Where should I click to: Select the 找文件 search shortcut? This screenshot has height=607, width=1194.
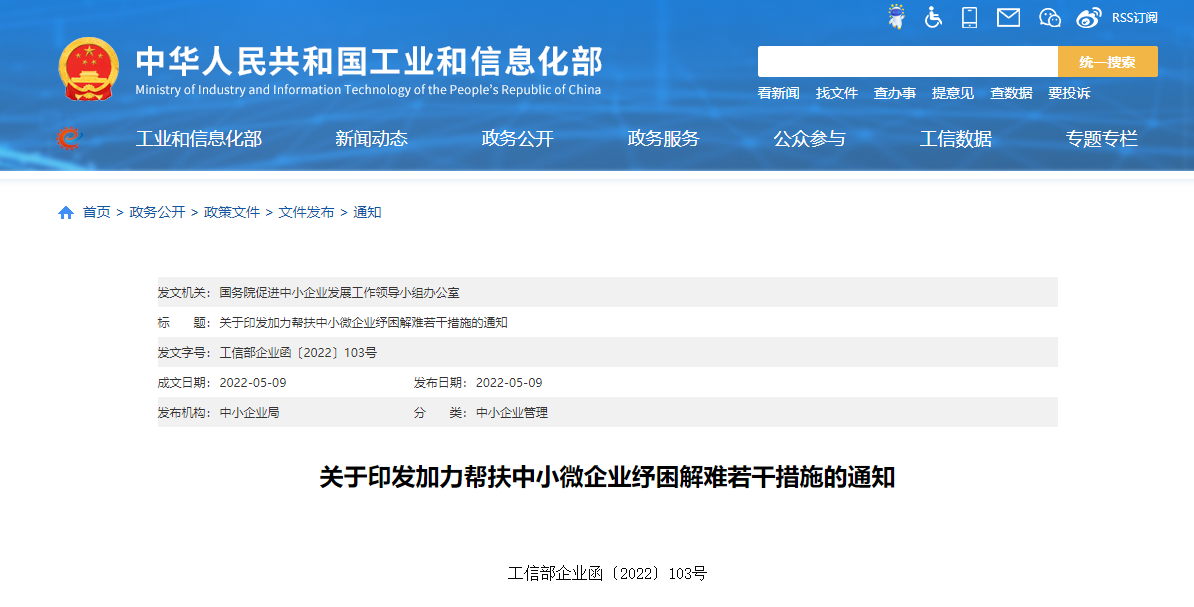[837, 93]
